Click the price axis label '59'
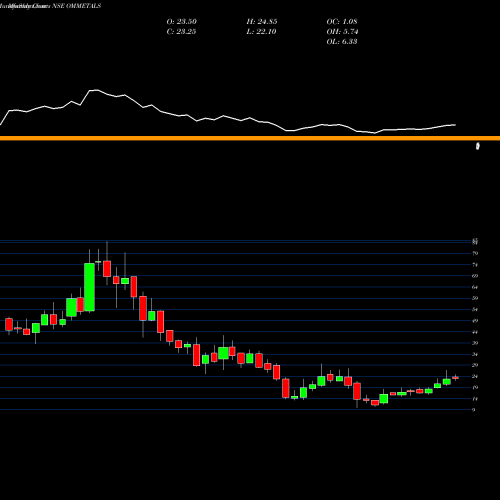The image size is (500, 500). [475, 298]
